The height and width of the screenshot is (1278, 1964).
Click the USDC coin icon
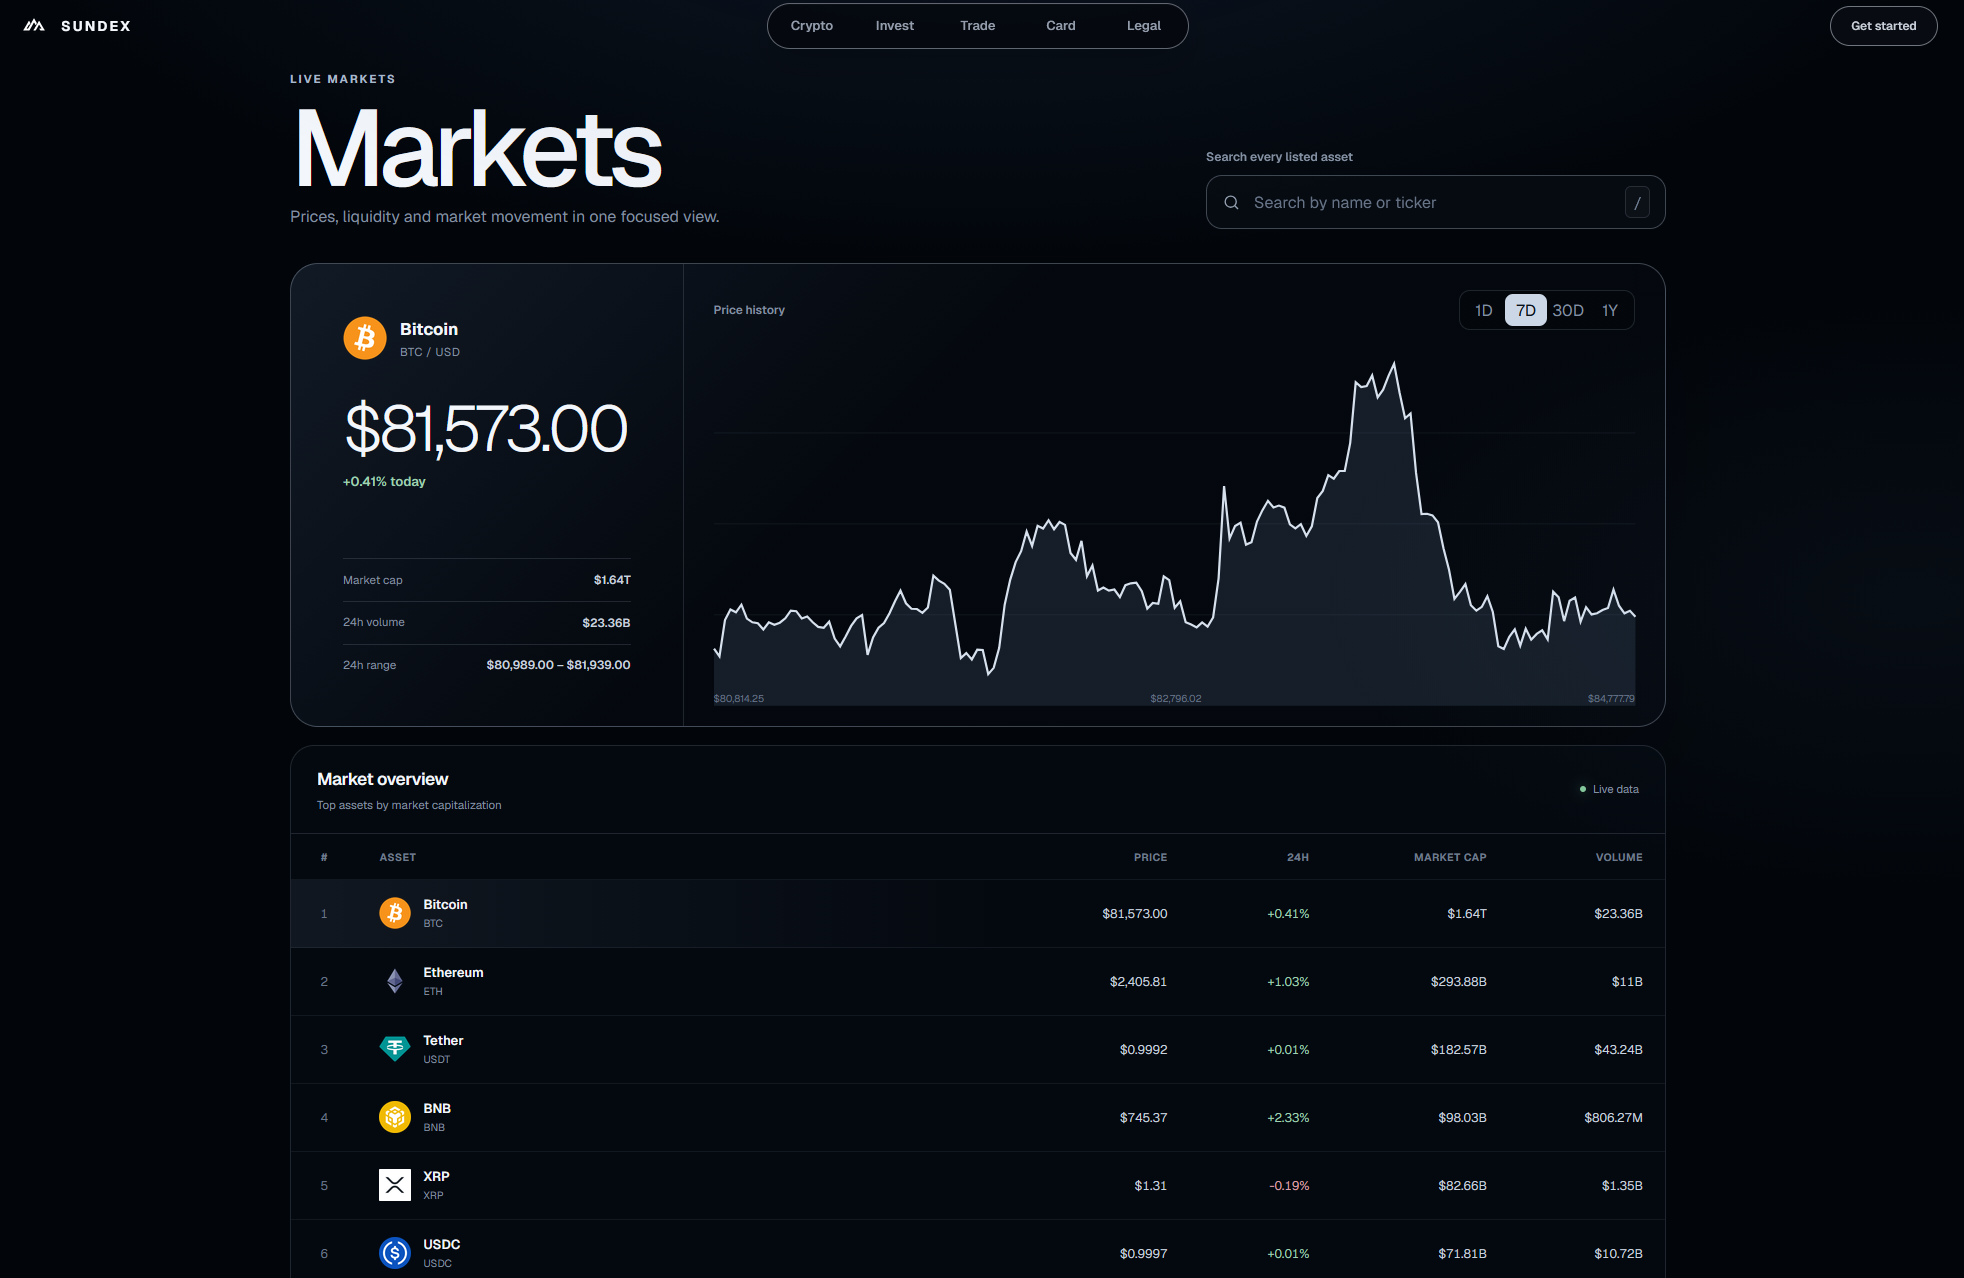(395, 1253)
